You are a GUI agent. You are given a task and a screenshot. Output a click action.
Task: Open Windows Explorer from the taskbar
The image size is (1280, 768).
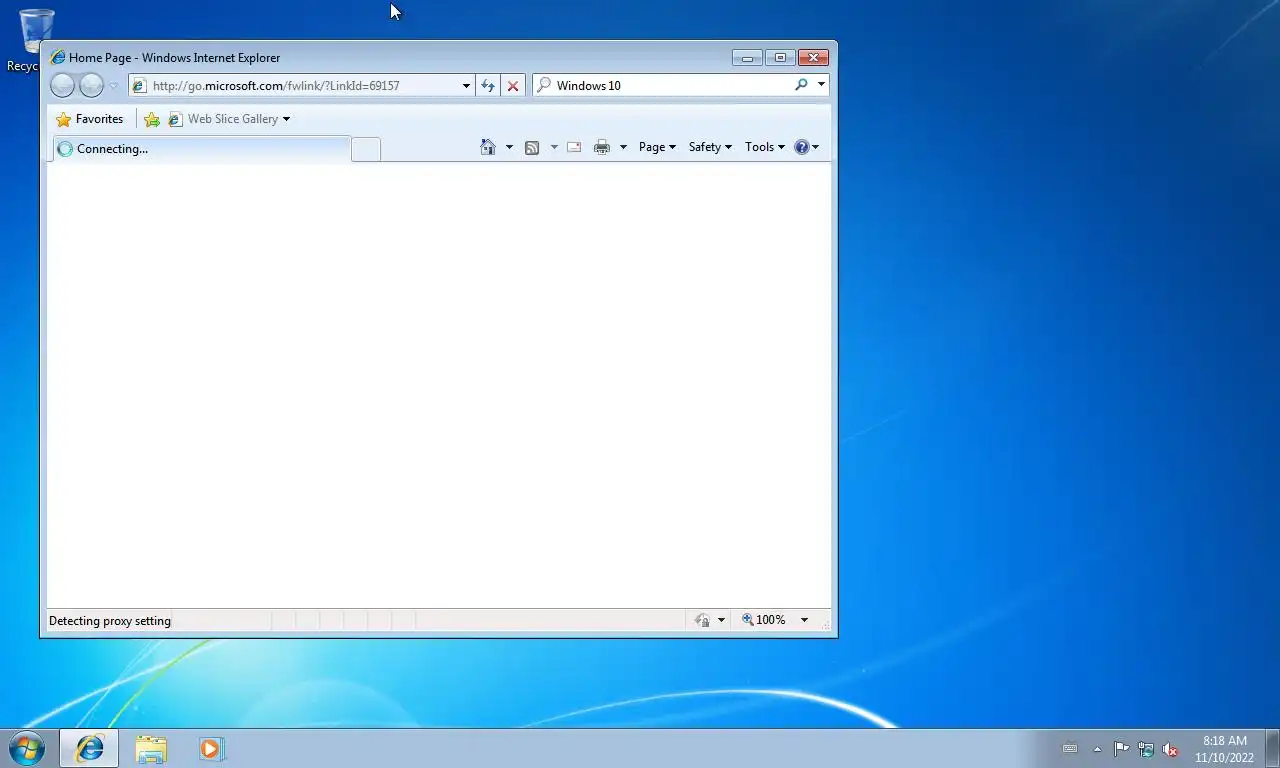pyautogui.click(x=151, y=749)
